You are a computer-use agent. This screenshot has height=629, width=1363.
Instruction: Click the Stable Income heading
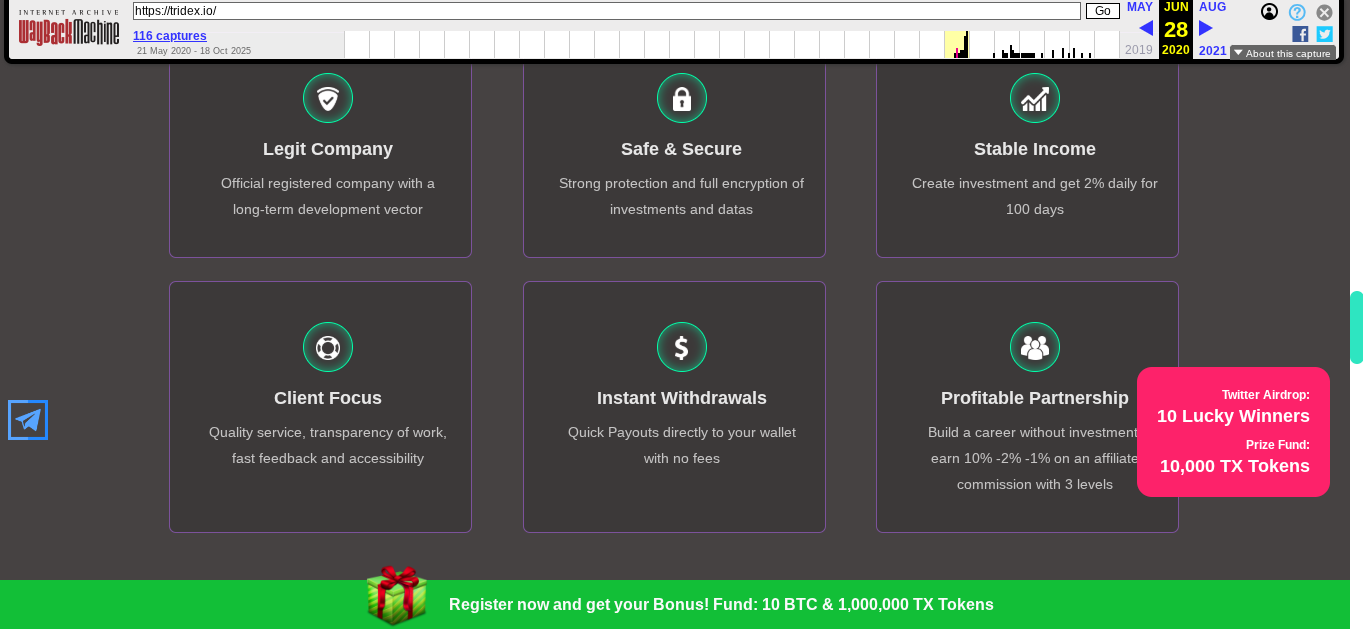click(x=1035, y=149)
